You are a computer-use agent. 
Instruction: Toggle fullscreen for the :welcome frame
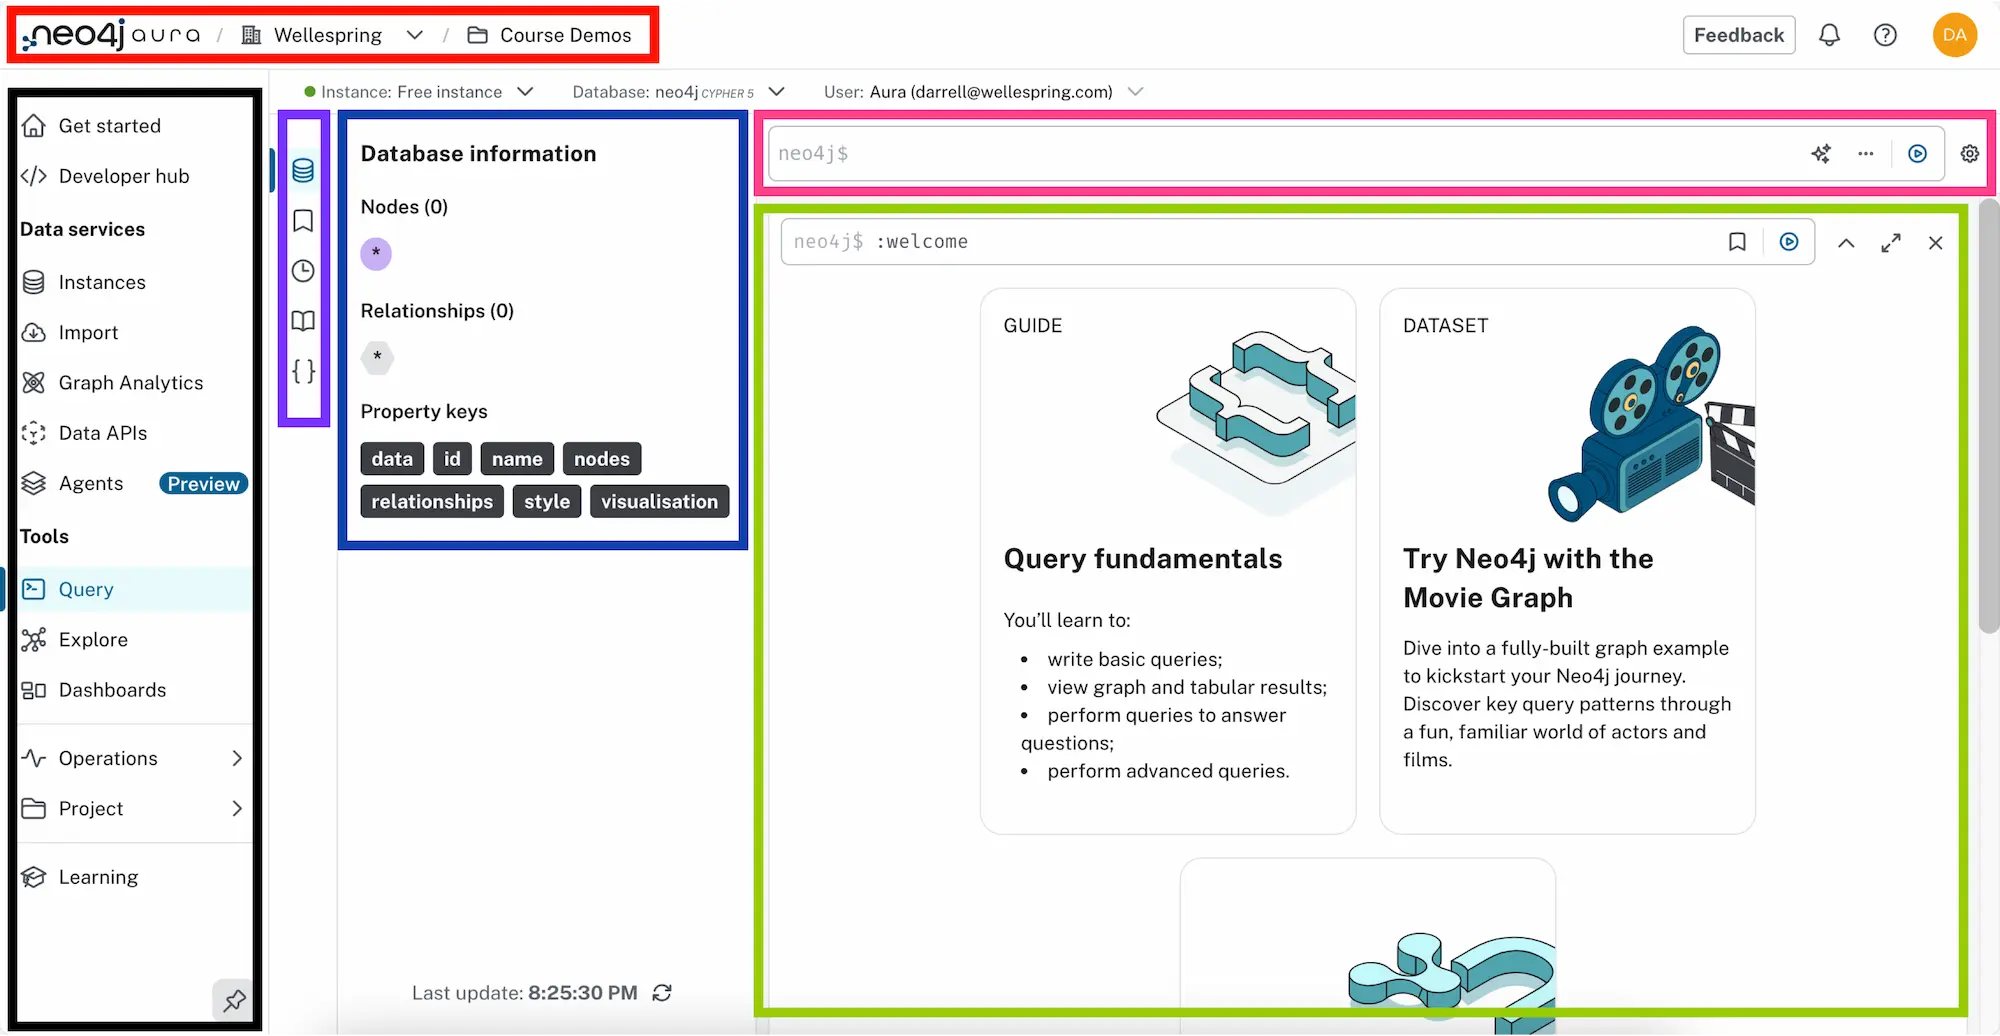tap(1890, 243)
